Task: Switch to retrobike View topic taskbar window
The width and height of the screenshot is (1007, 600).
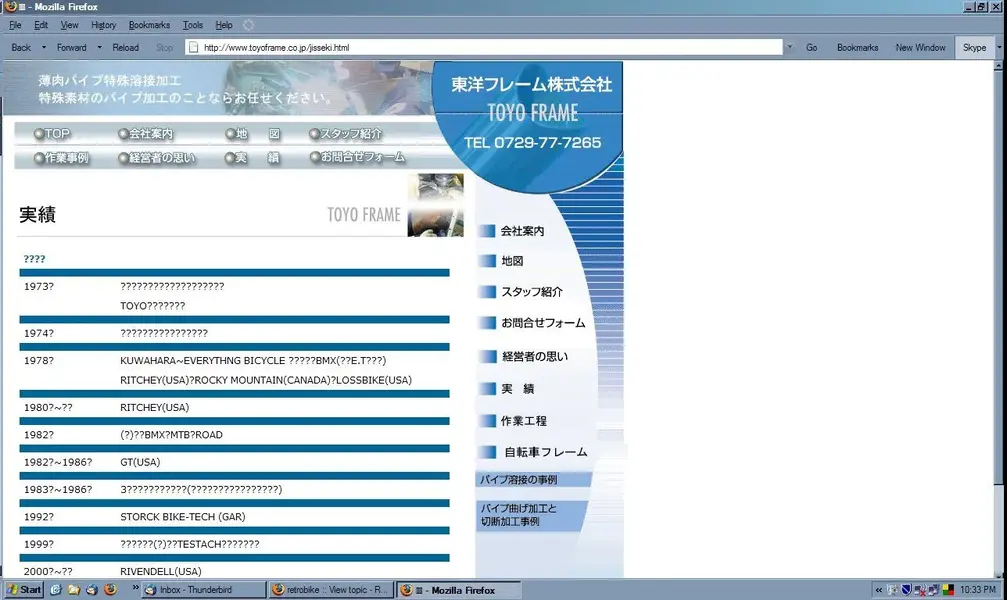Action: tap(331, 590)
